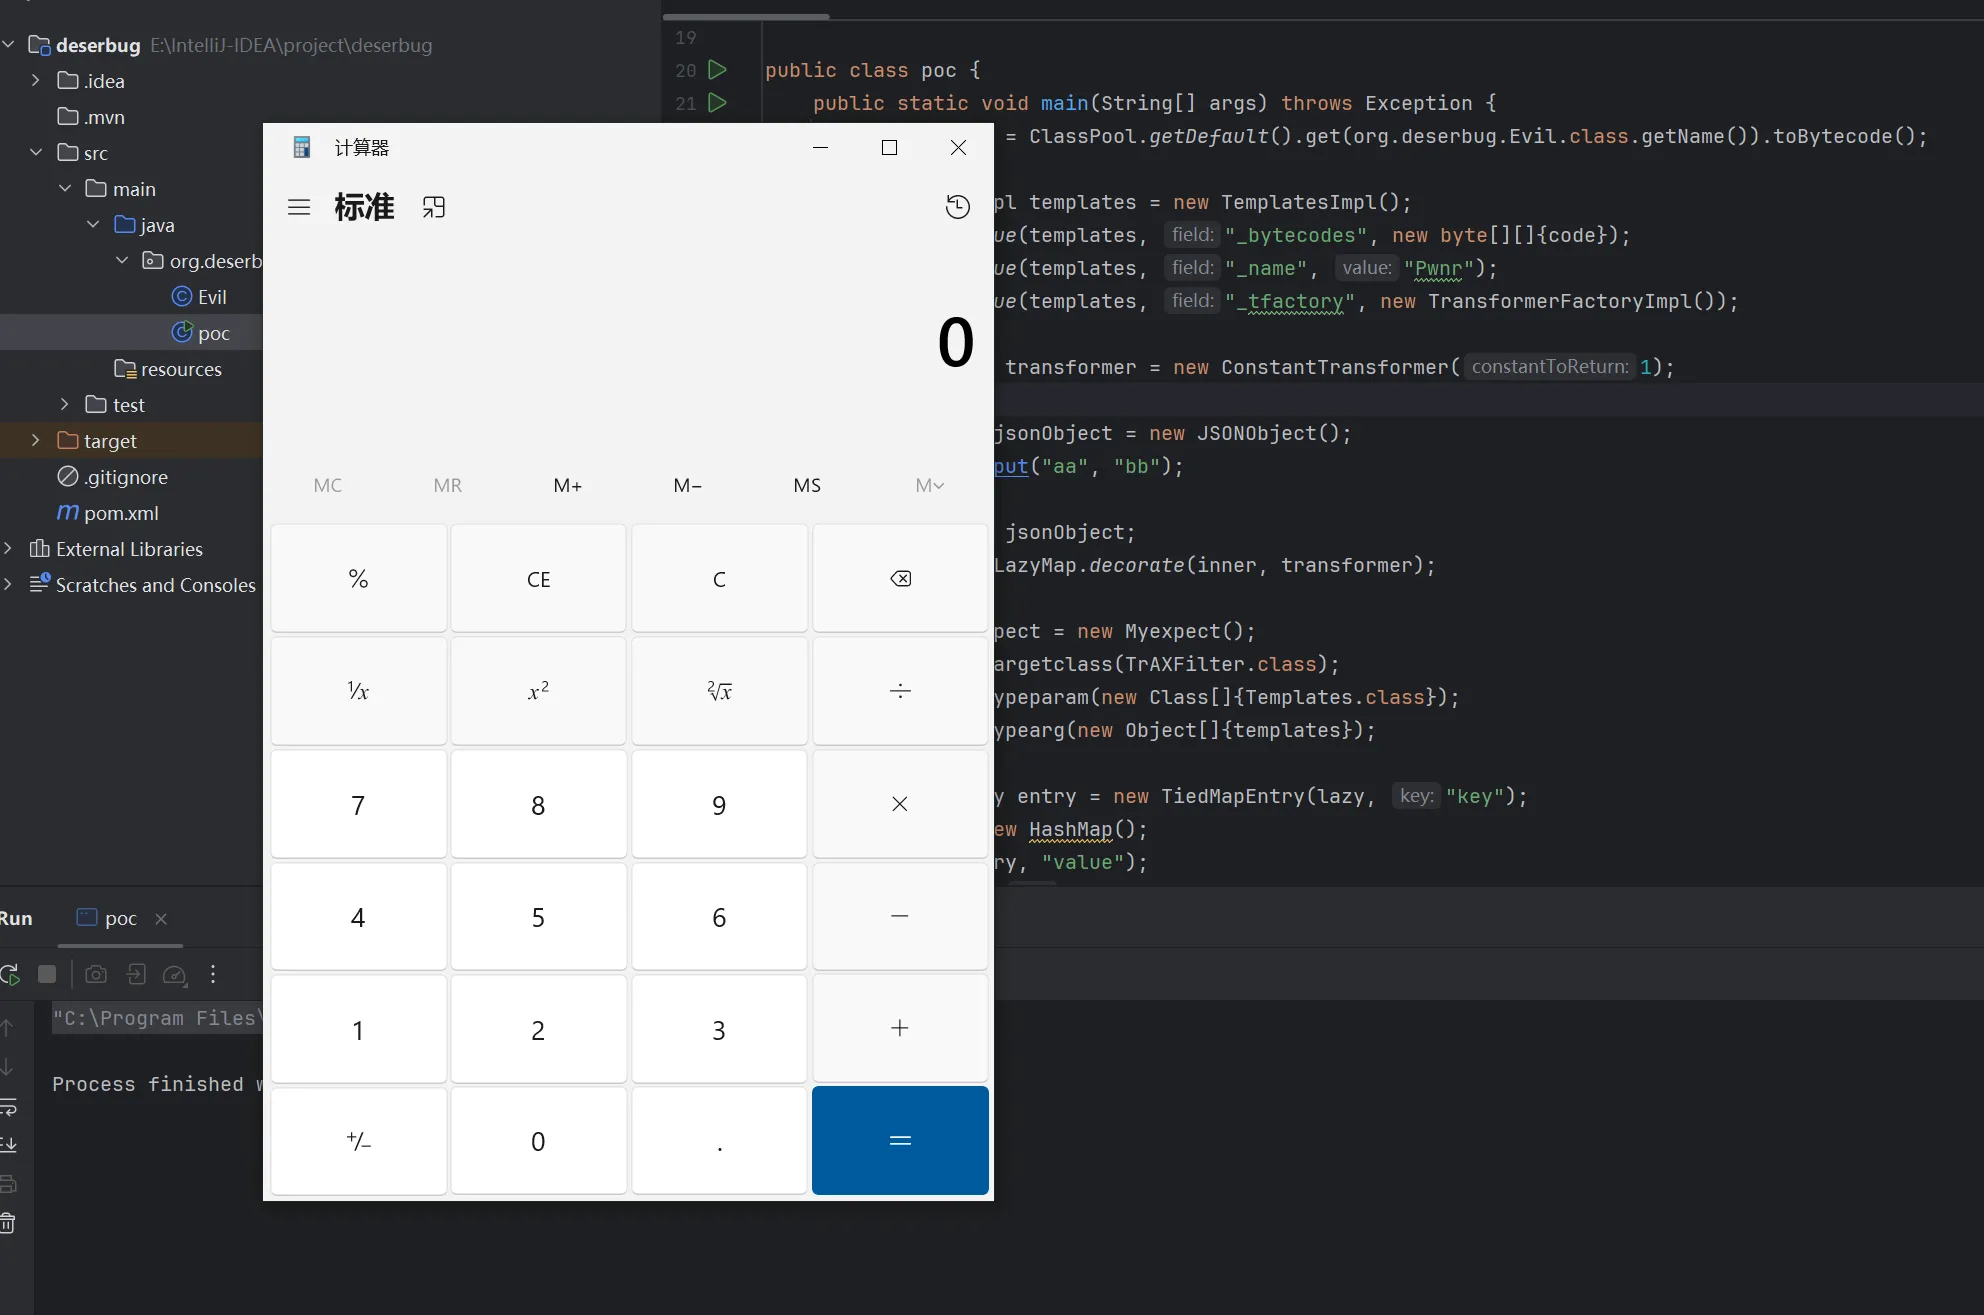The height and width of the screenshot is (1315, 1984).
Task: Expand the External Libraries node
Action: (x=8, y=549)
